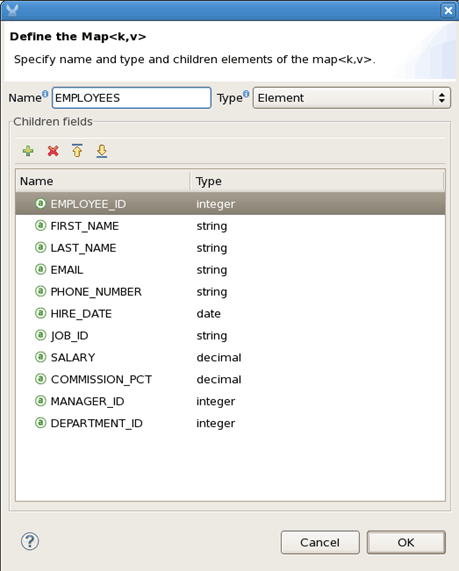Select the DEPARTMENT_ID field row

click(x=230, y=423)
